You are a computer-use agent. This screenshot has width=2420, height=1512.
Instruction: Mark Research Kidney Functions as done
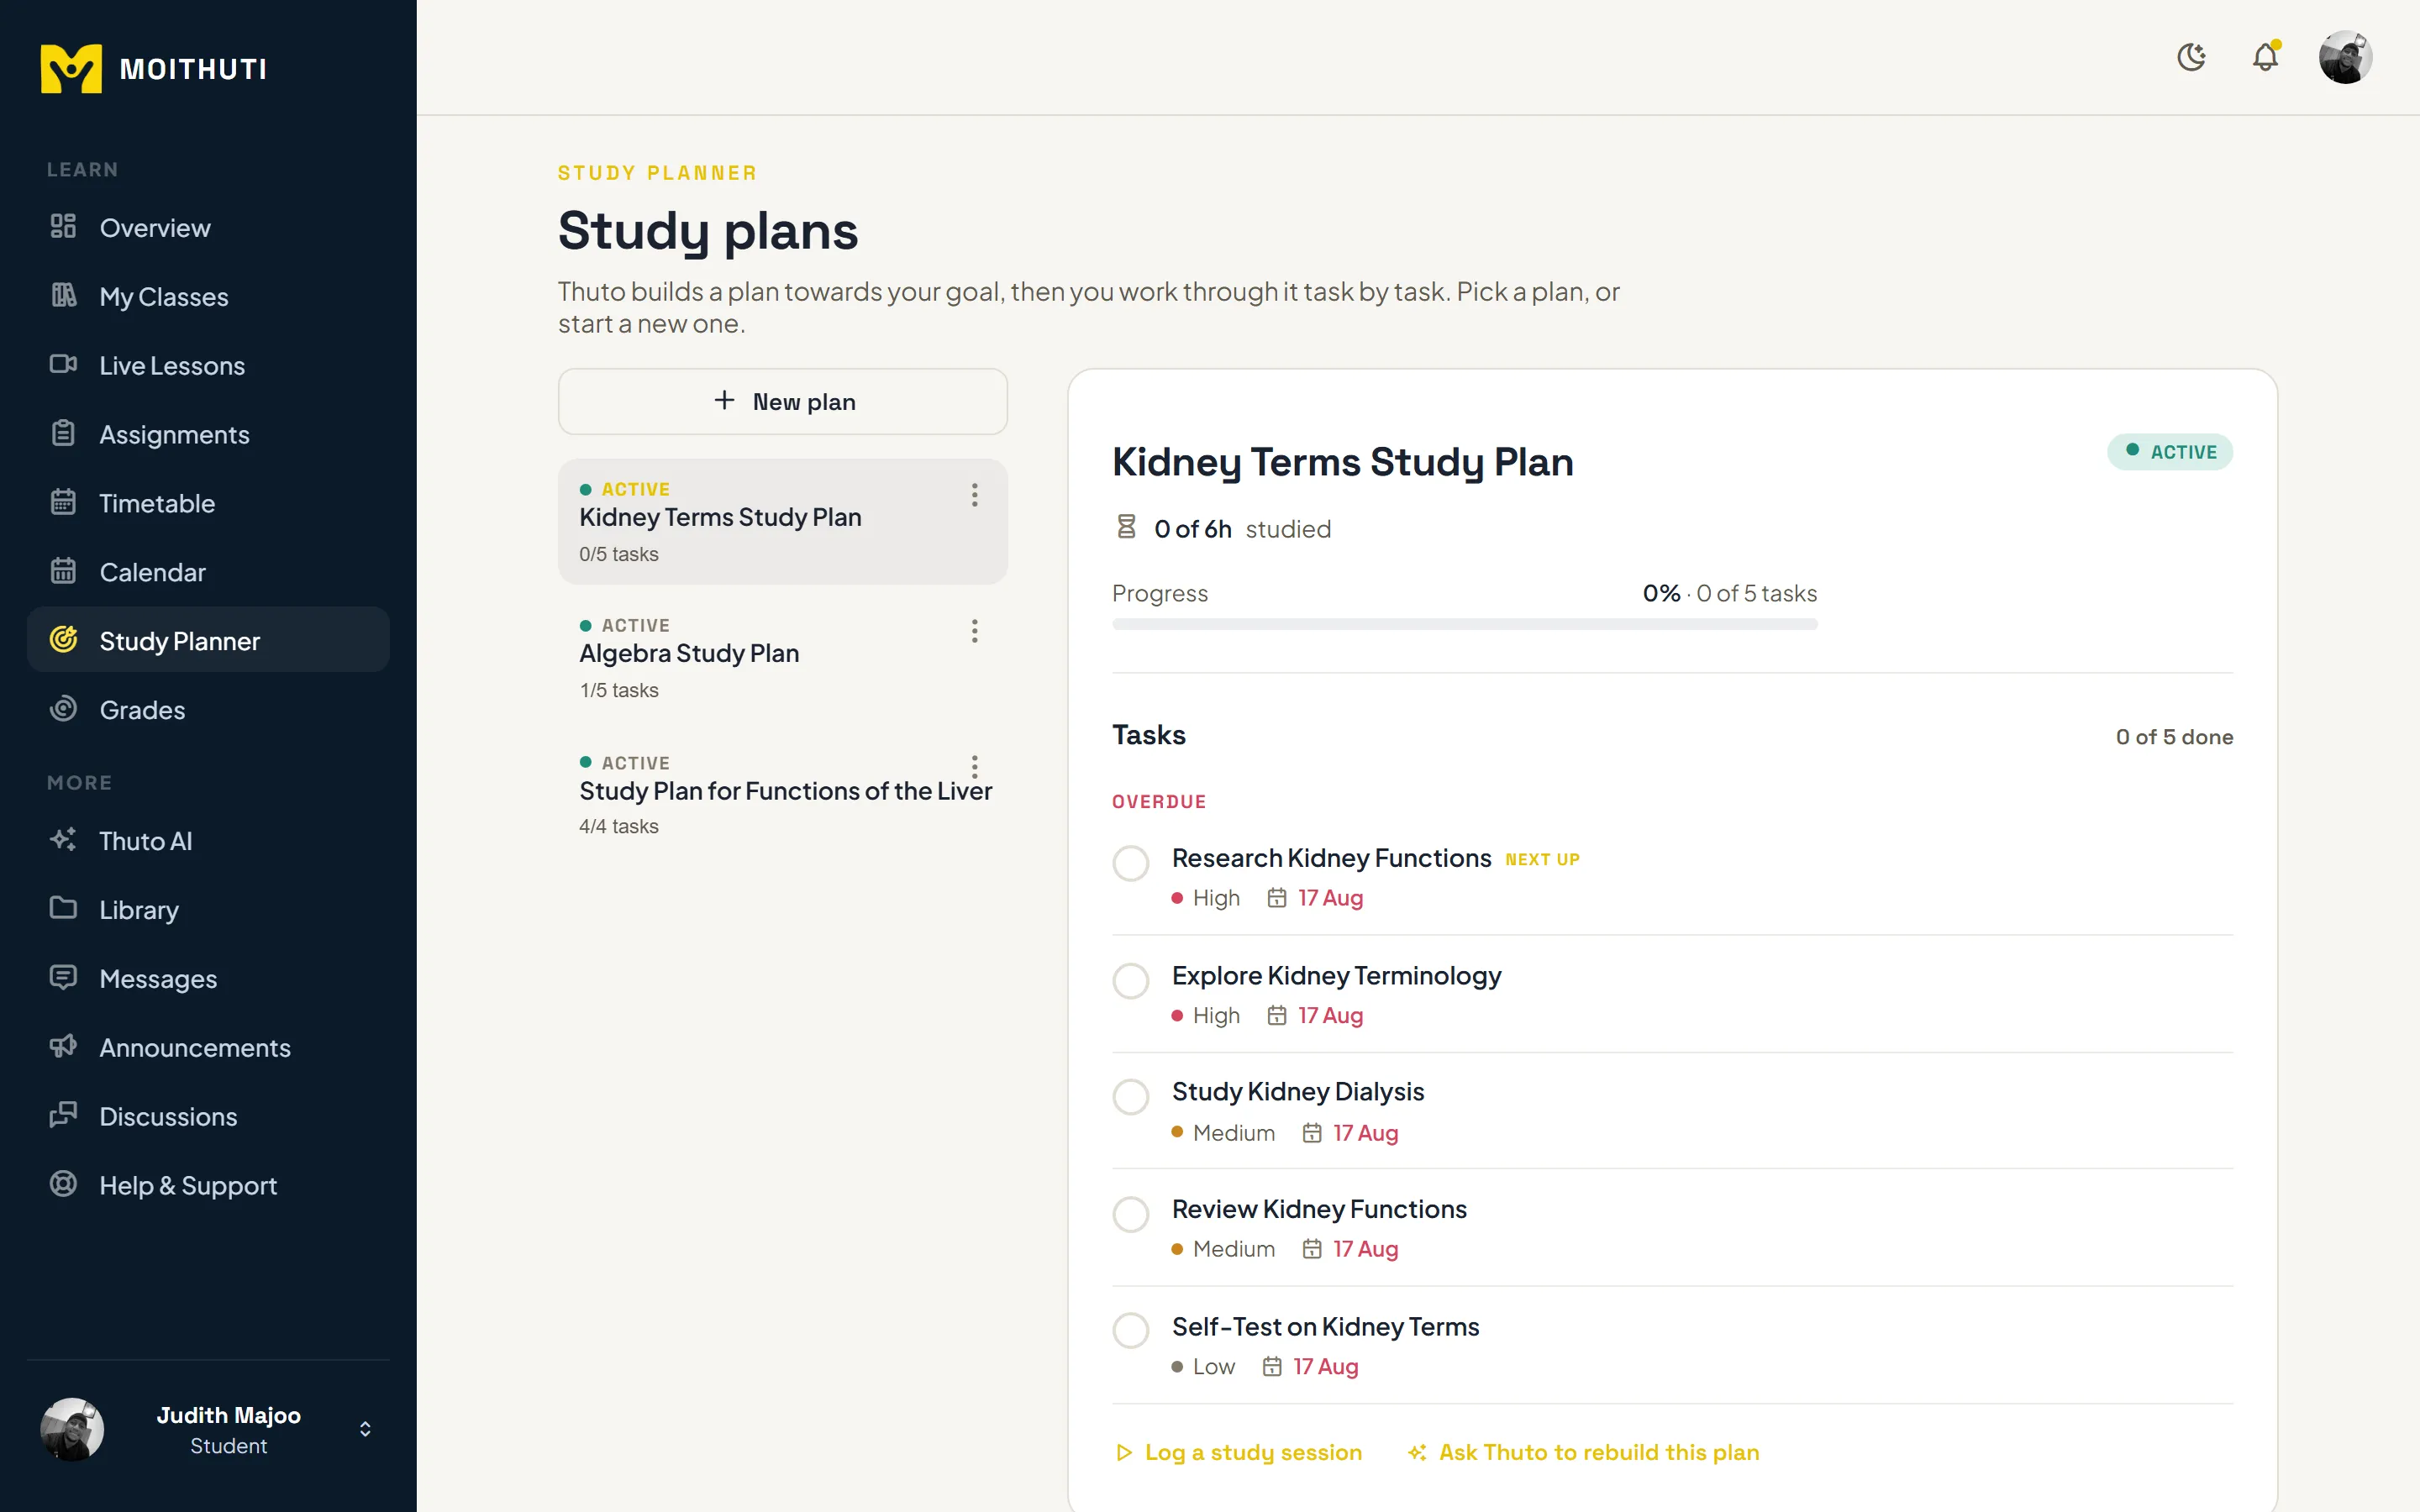coord(1131,863)
